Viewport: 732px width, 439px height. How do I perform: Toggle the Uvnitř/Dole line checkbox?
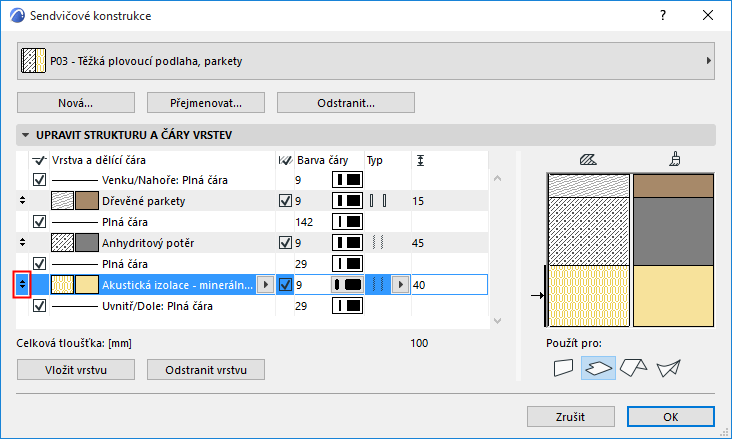[40, 305]
